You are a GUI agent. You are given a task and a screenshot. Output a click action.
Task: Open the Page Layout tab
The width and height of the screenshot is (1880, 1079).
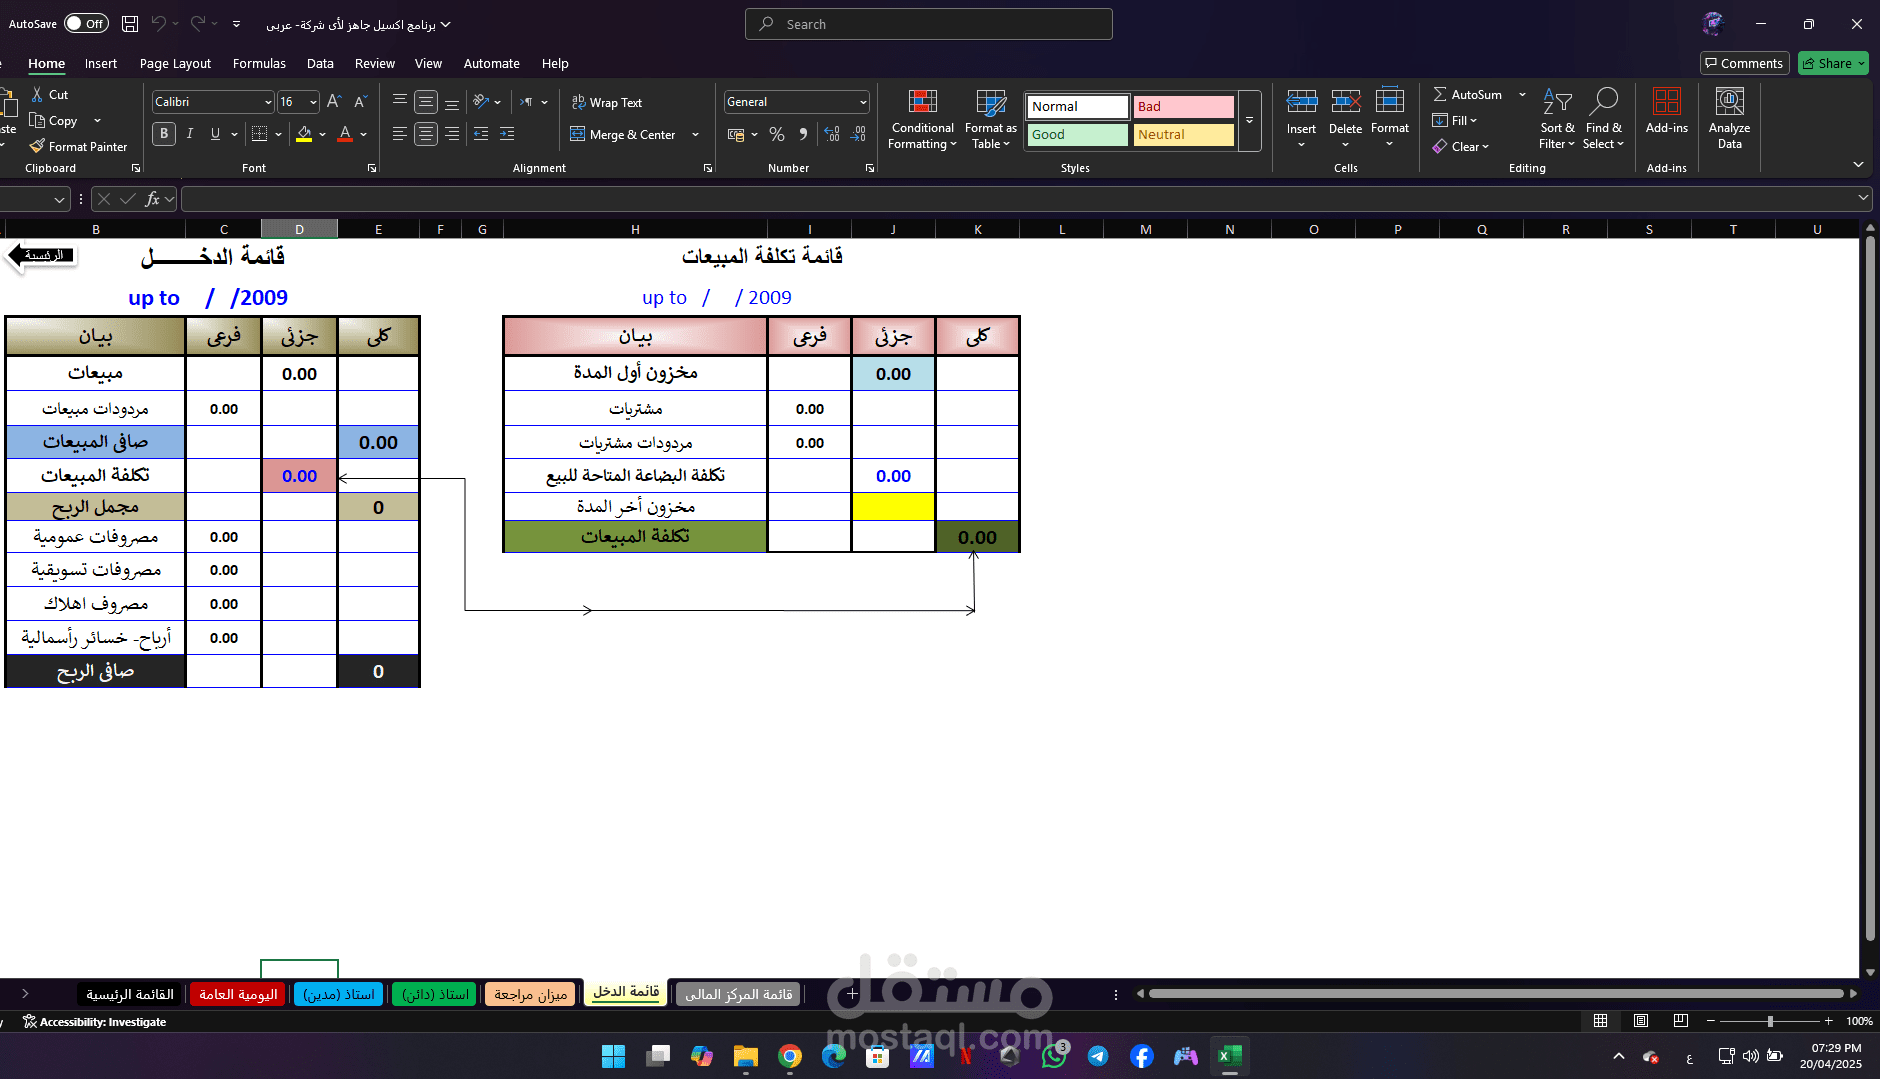tap(175, 63)
